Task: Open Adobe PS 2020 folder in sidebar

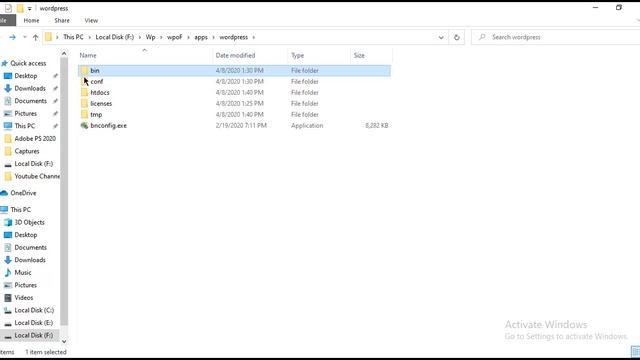Action: tap(35, 139)
